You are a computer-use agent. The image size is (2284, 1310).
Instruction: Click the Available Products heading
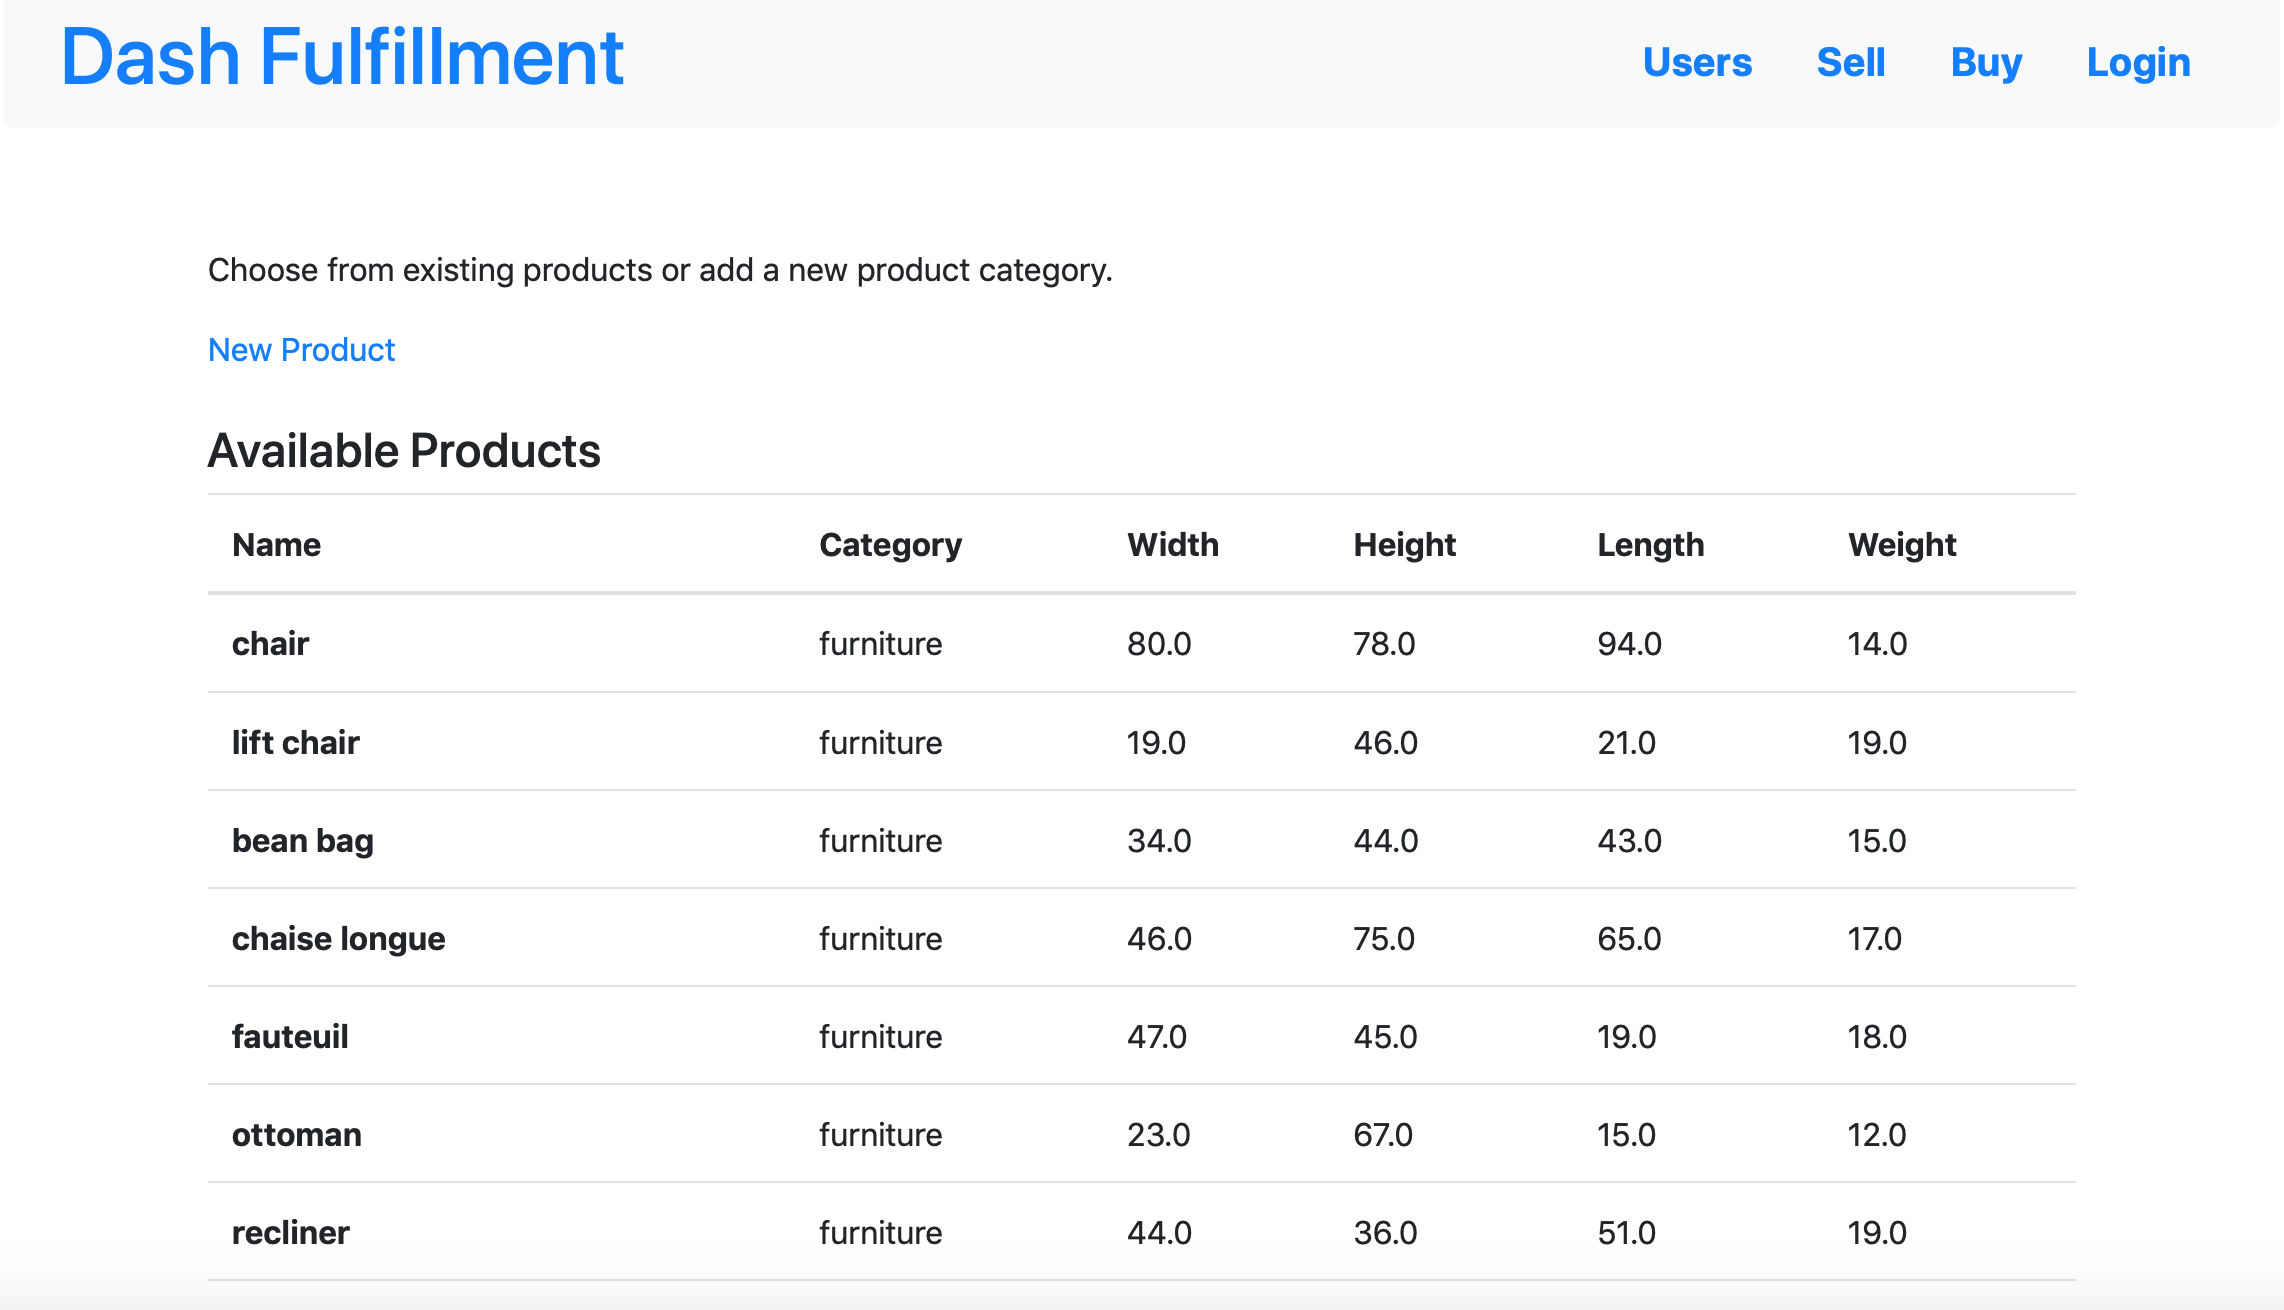404,451
